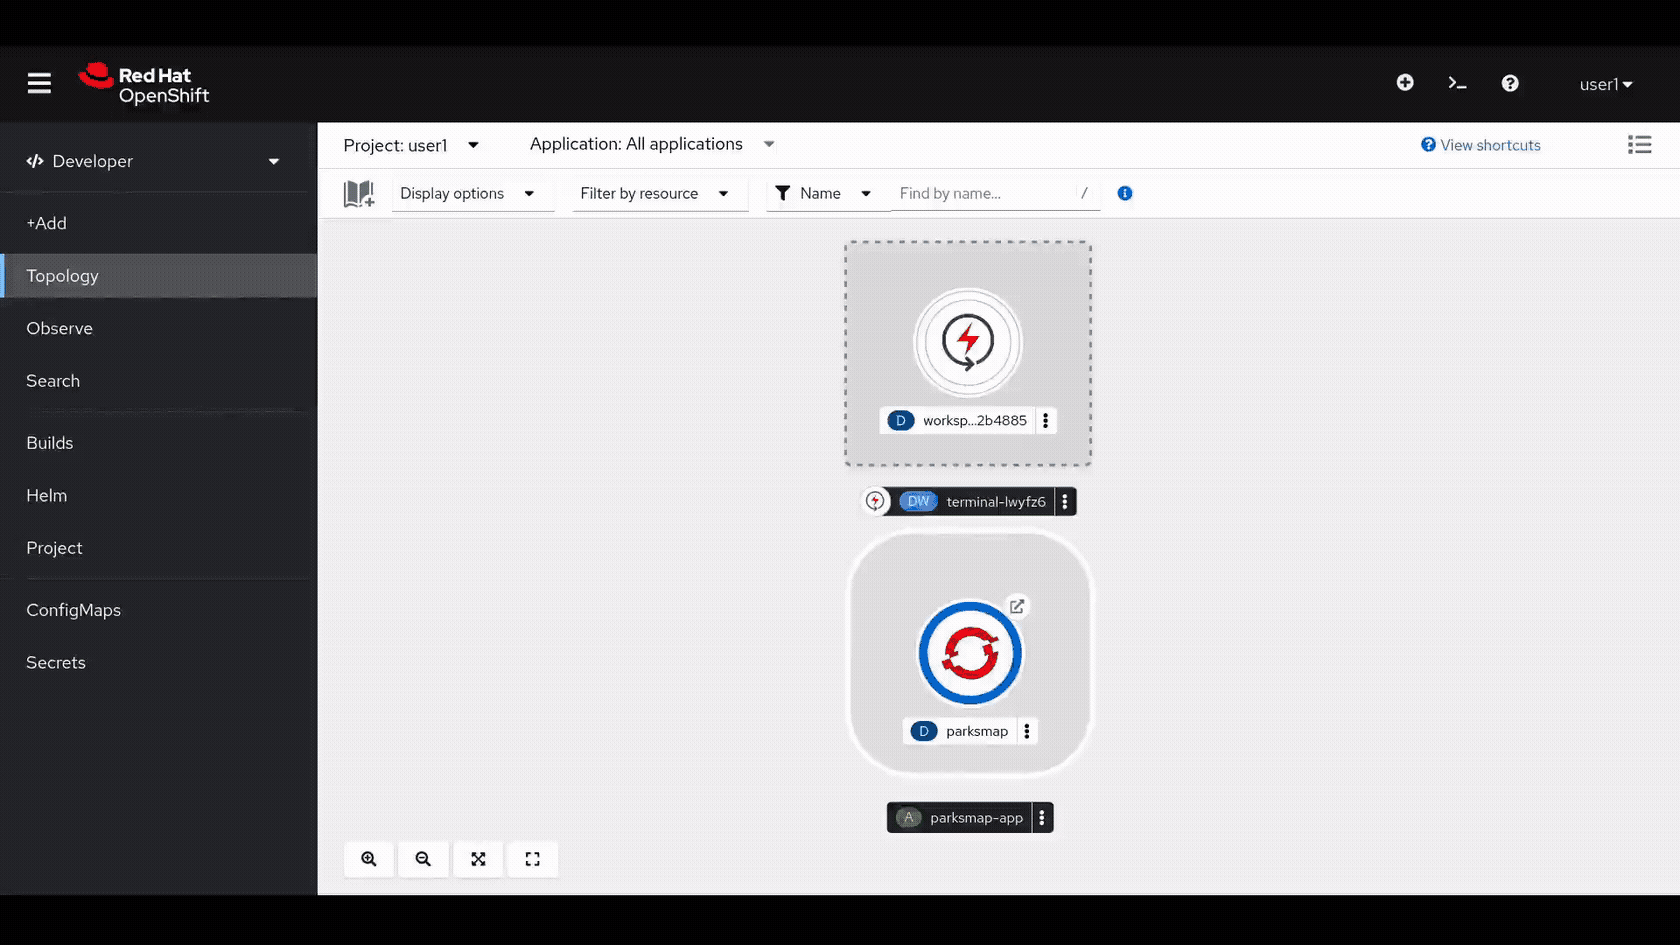Zoom out of the topology canvas
The height and width of the screenshot is (945, 1680).
coord(423,859)
